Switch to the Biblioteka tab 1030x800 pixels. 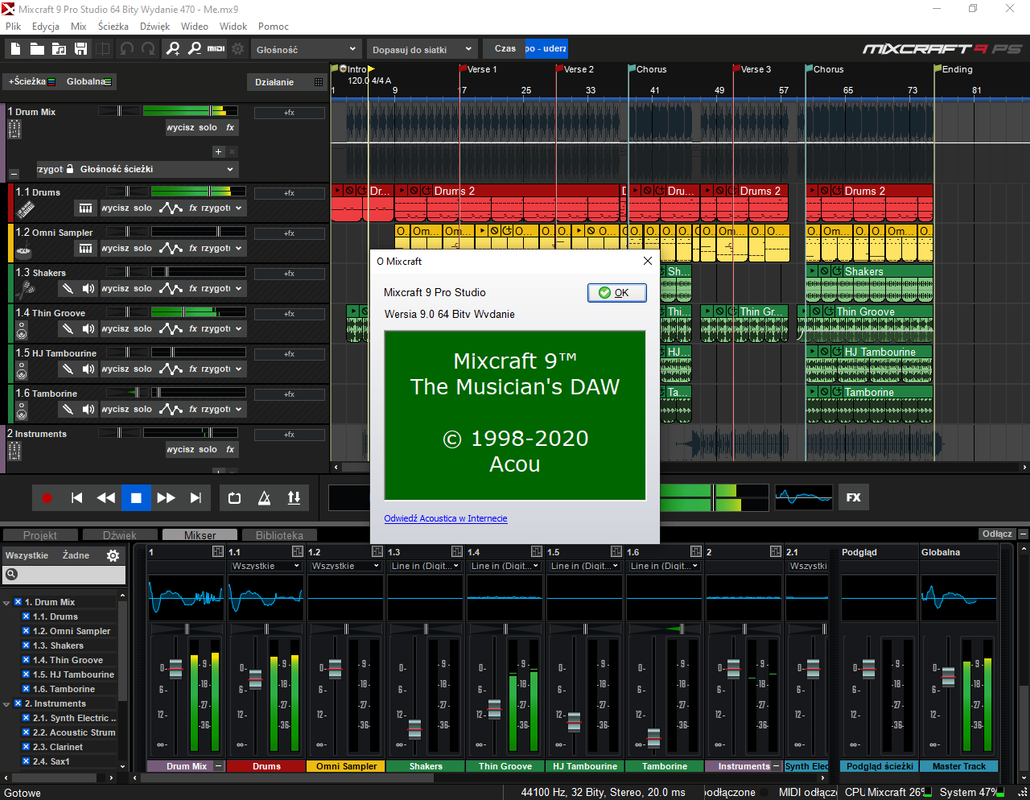pos(279,535)
